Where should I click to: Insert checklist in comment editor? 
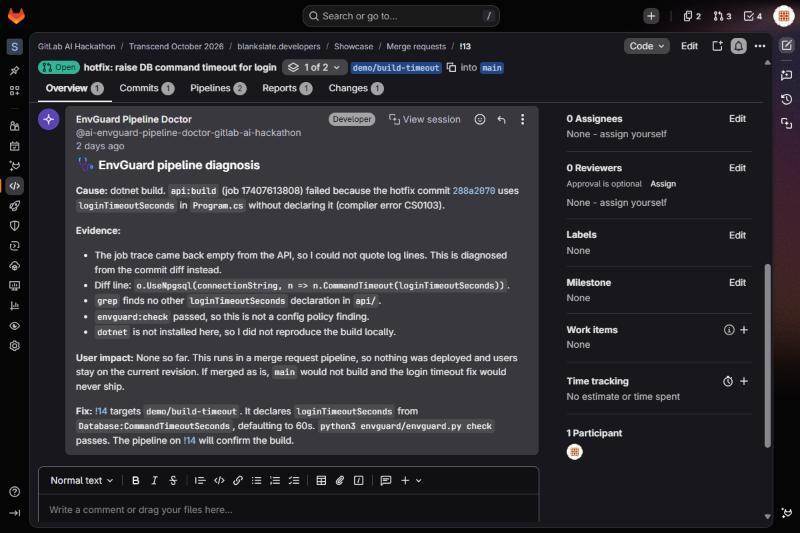pos(294,480)
